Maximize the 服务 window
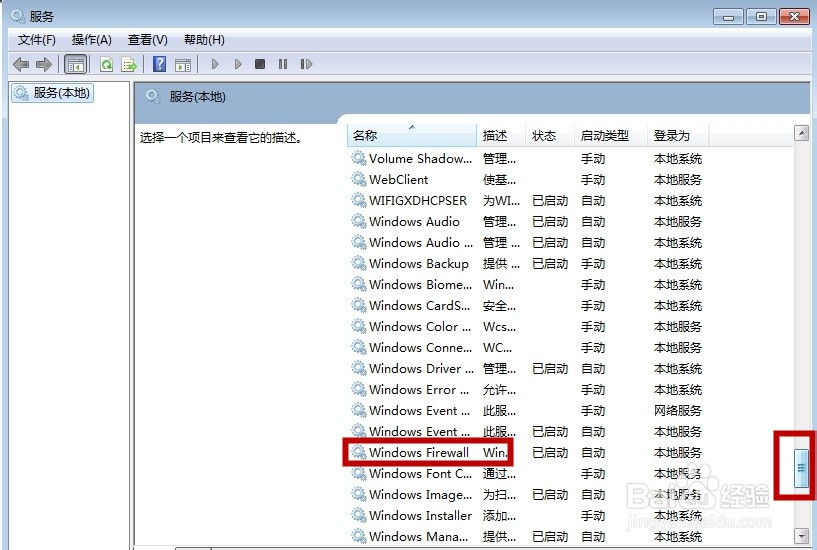Image resolution: width=817 pixels, height=550 pixels. [761, 17]
